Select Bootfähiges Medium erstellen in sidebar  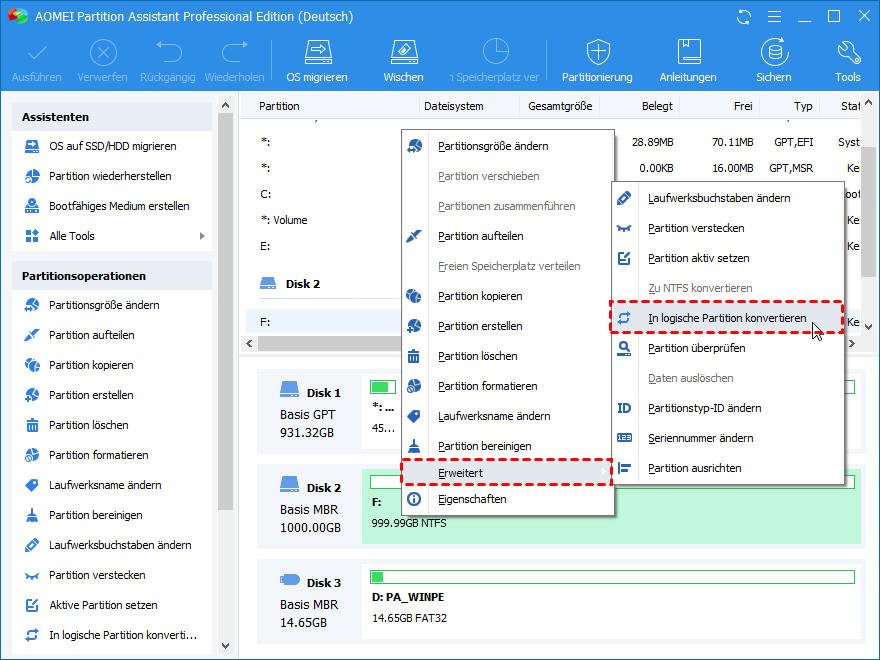click(x=112, y=206)
